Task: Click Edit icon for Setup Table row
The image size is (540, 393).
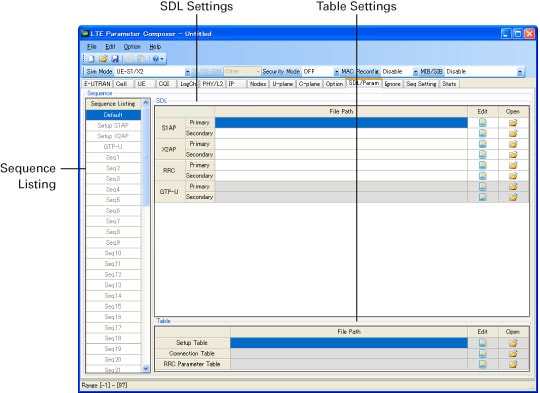Action: (x=483, y=343)
